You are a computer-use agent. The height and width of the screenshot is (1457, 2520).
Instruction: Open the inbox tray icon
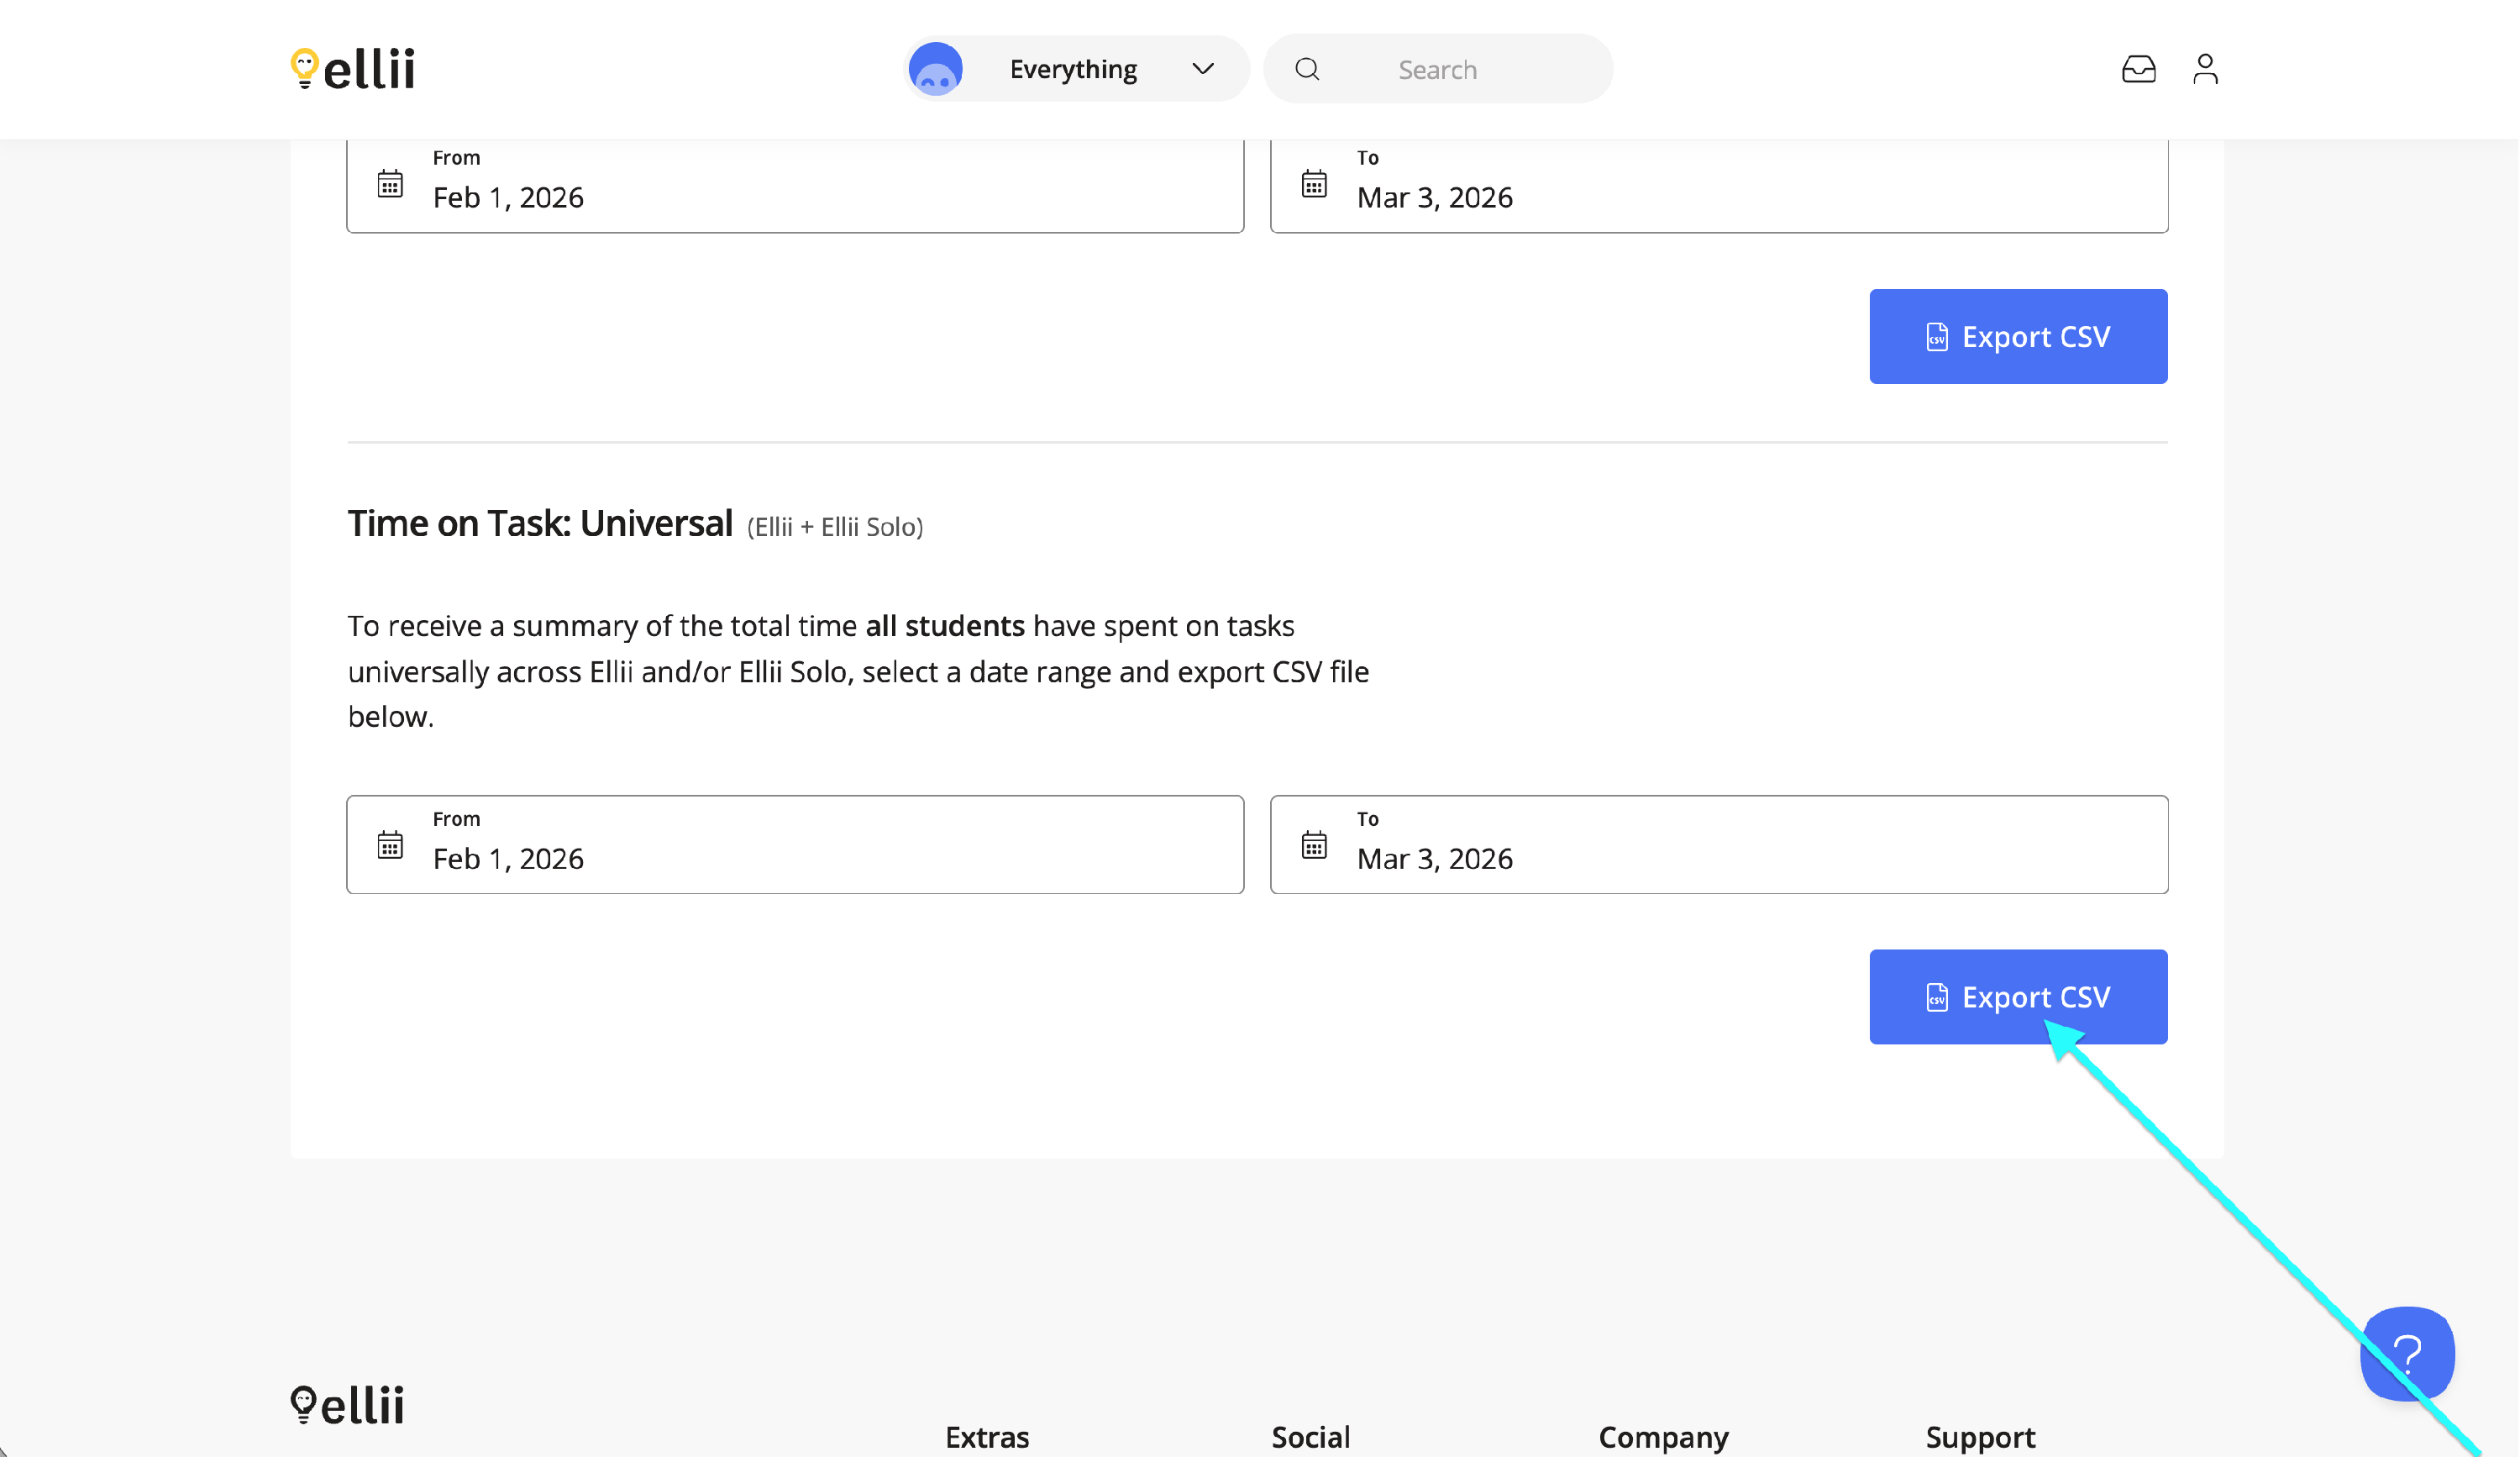pos(2138,69)
